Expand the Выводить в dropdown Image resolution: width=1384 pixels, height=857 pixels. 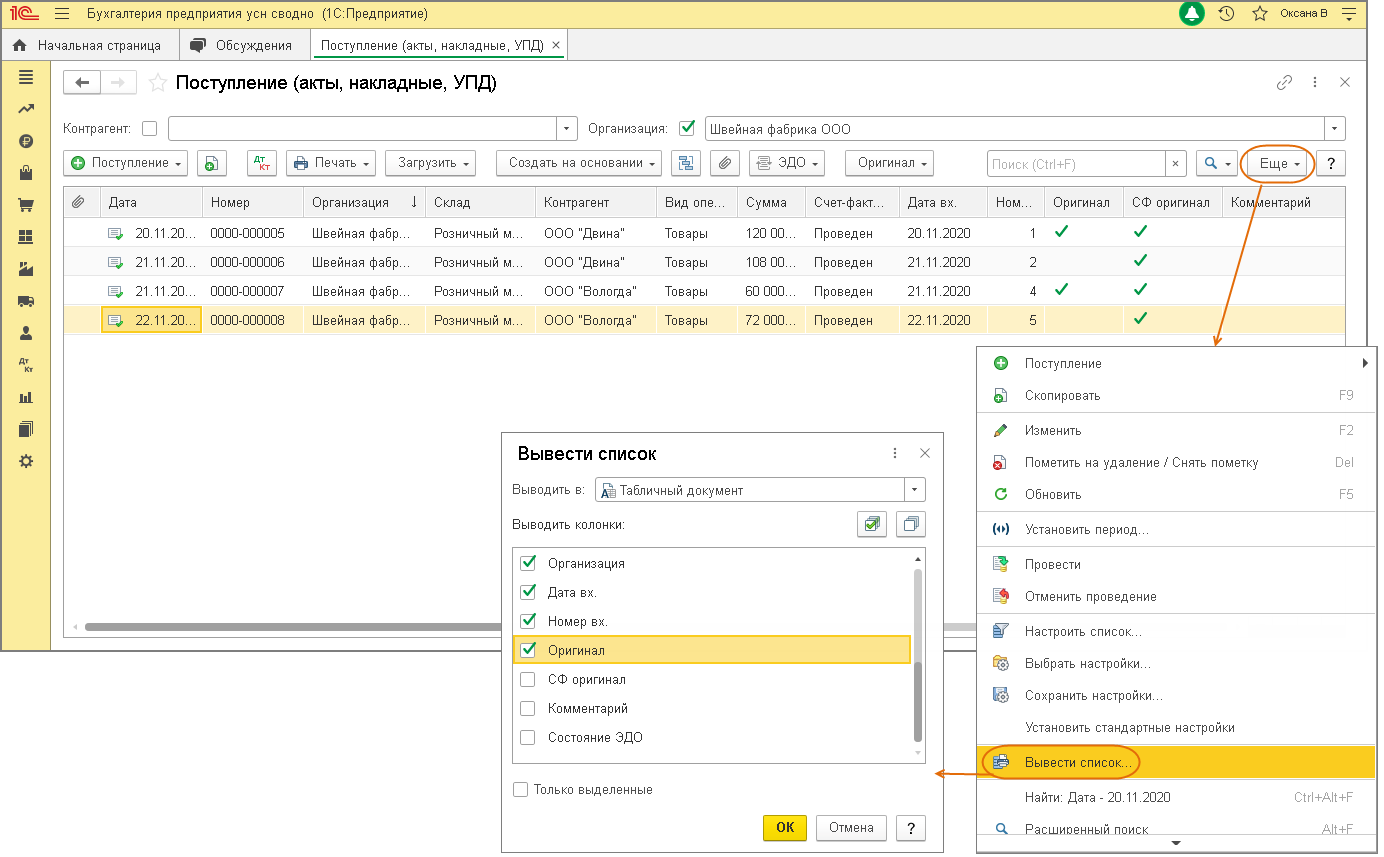(x=914, y=490)
